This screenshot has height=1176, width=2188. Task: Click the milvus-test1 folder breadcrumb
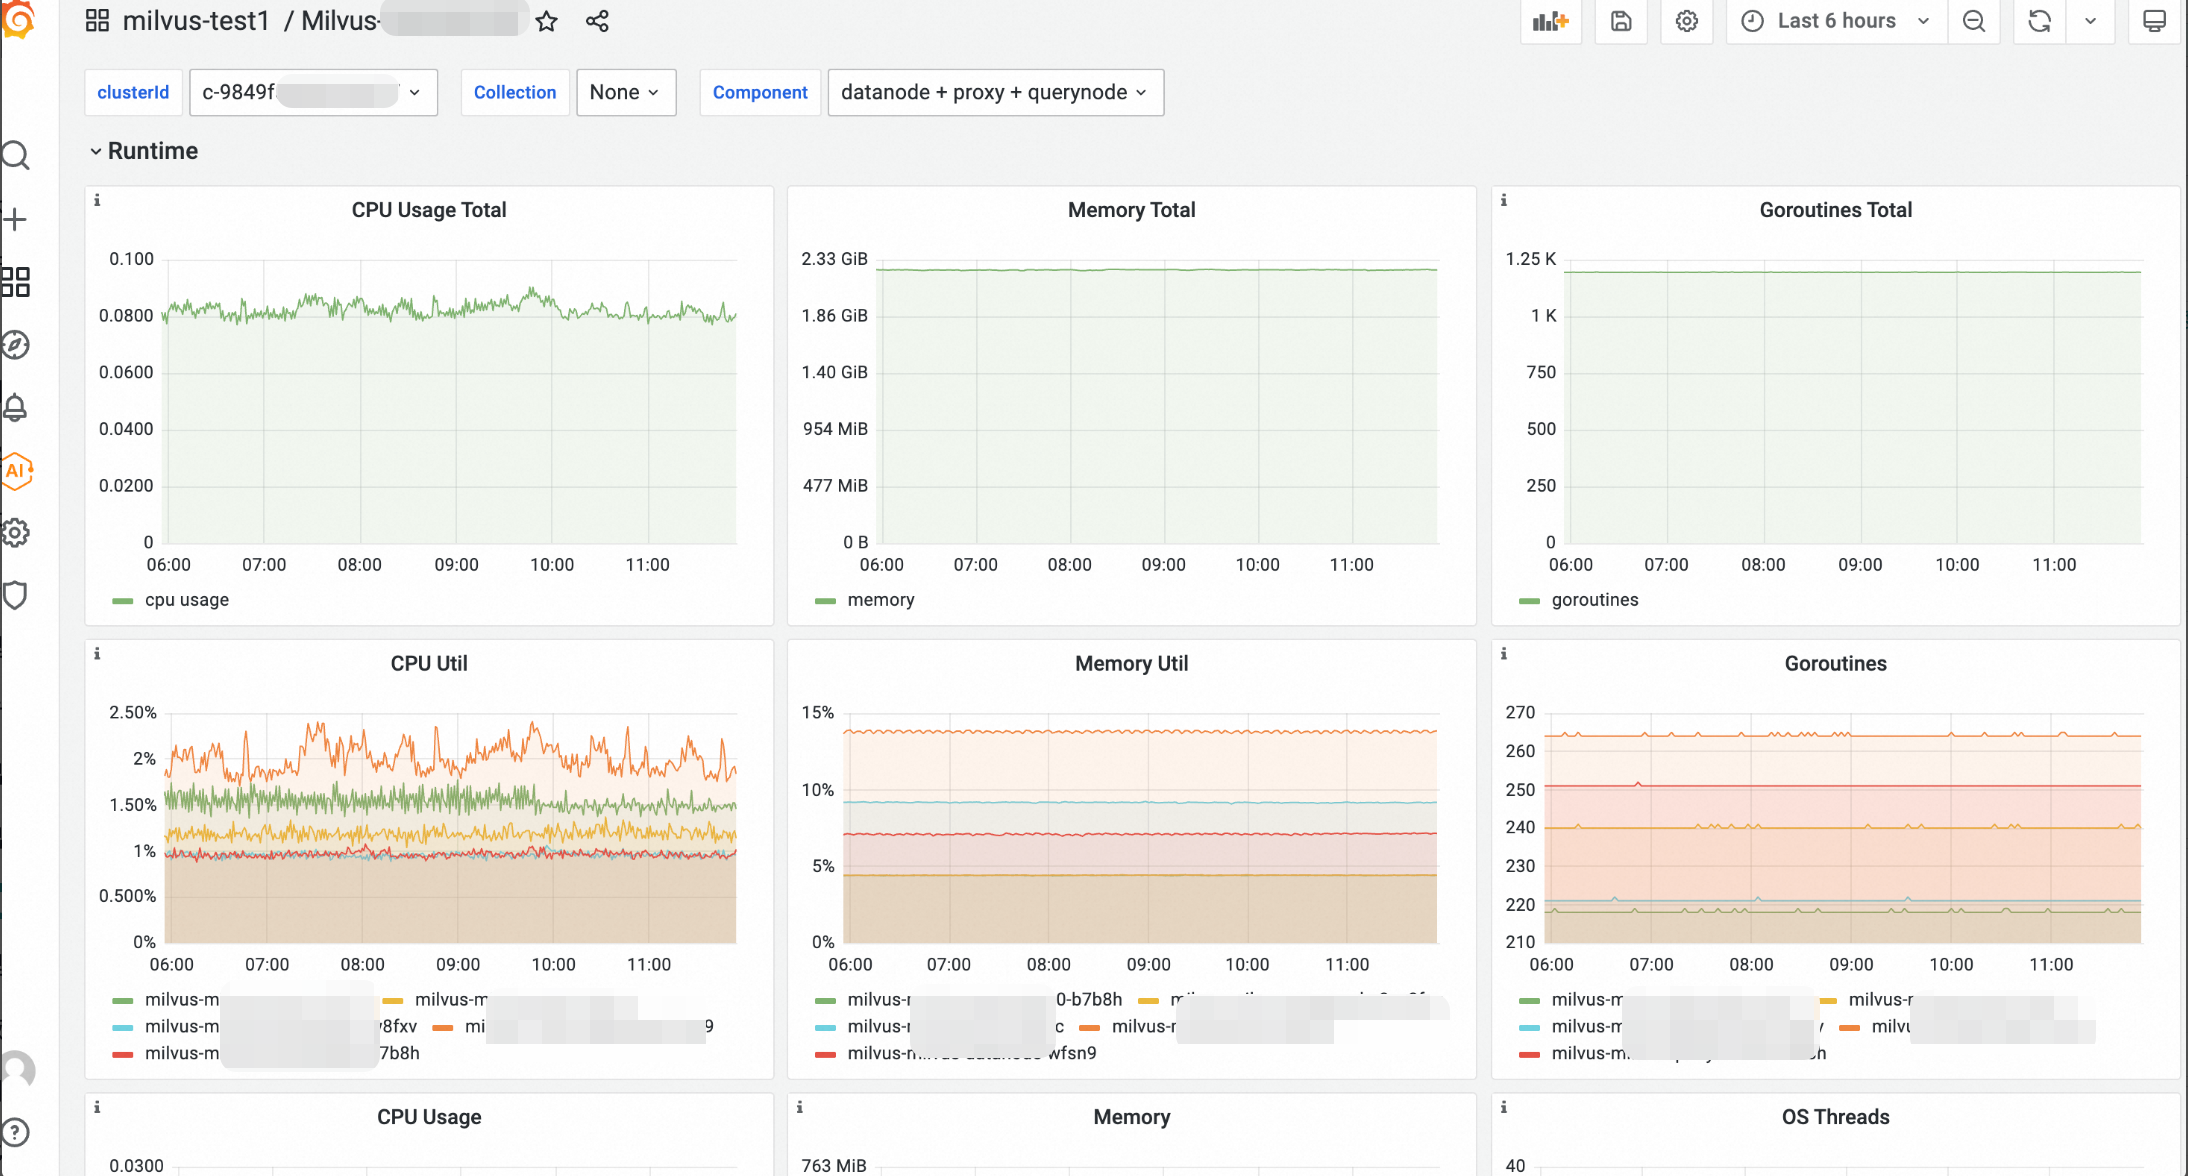(x=196, y=21)
